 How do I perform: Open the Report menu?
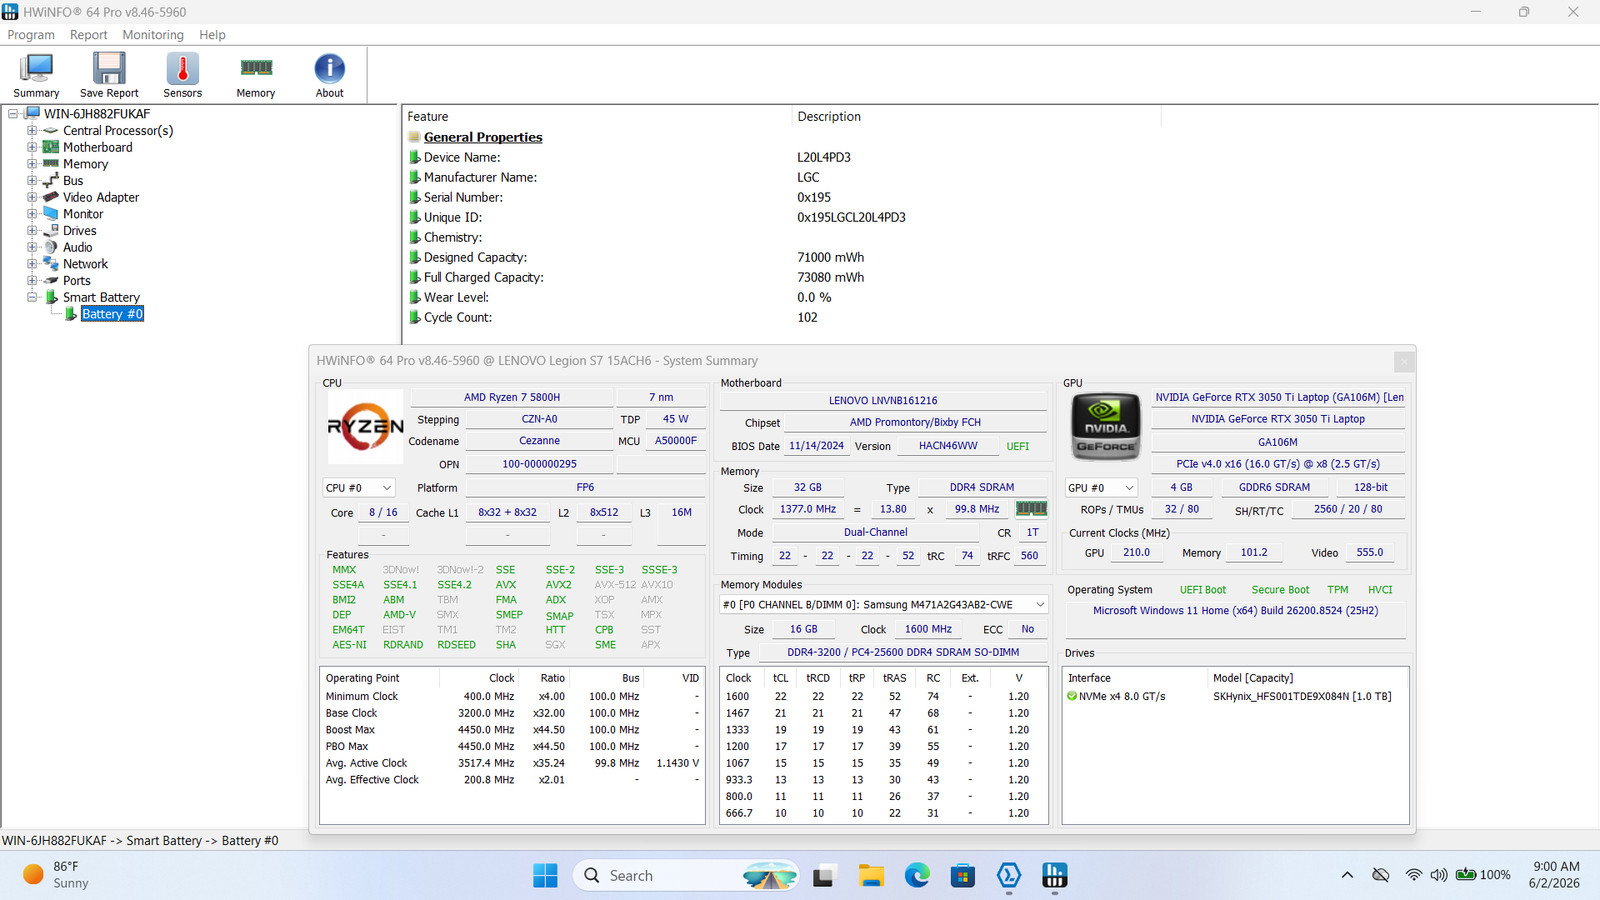coord(88,35)
